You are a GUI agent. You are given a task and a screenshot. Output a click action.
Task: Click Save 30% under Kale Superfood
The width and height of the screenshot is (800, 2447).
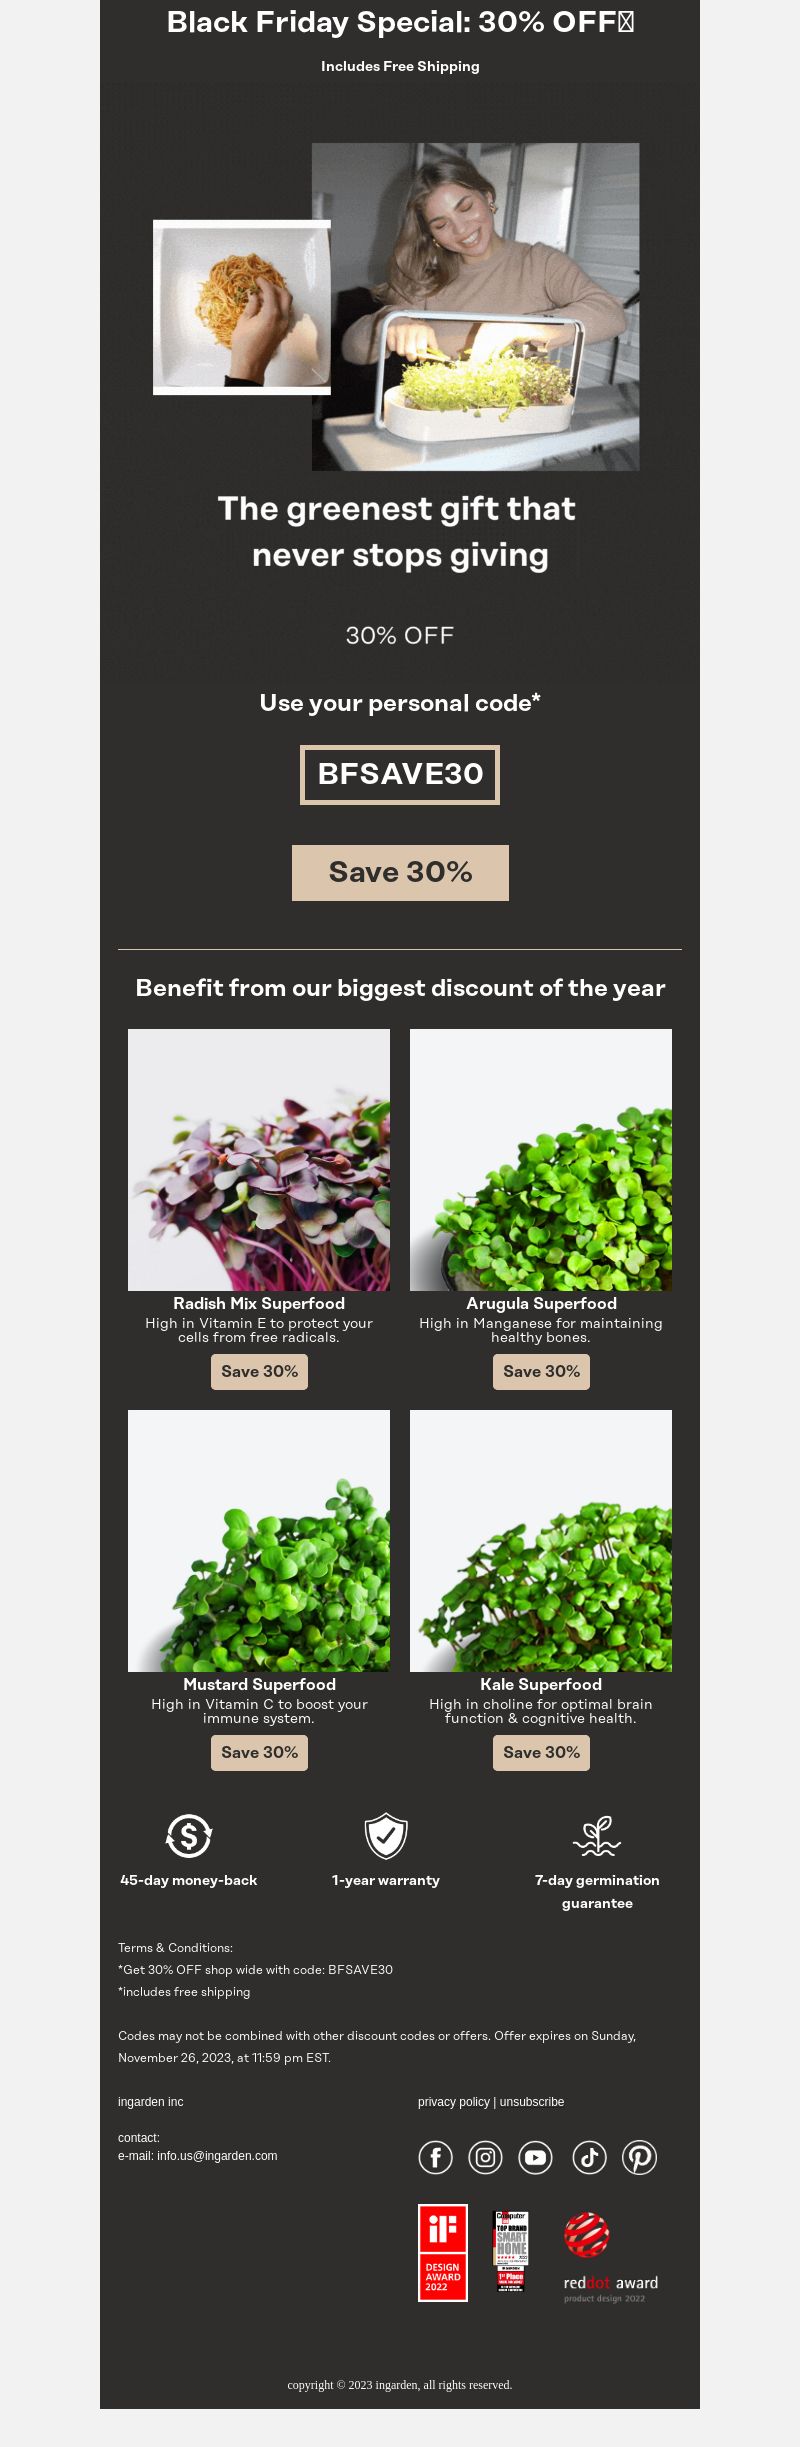point(541,1752)
